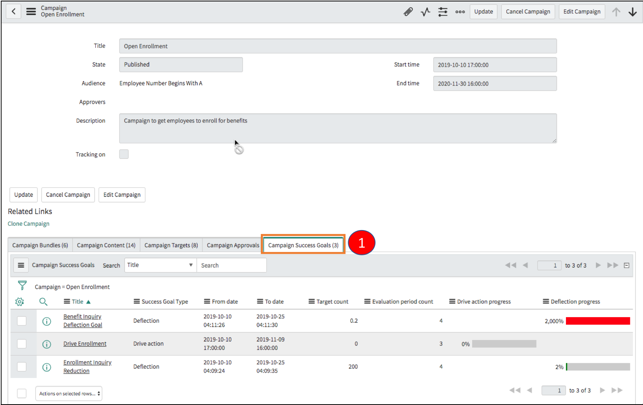The width and height of the screenshot is (643, 405).
Task: Click the back arrow in the header
Action: coord(14,11)
